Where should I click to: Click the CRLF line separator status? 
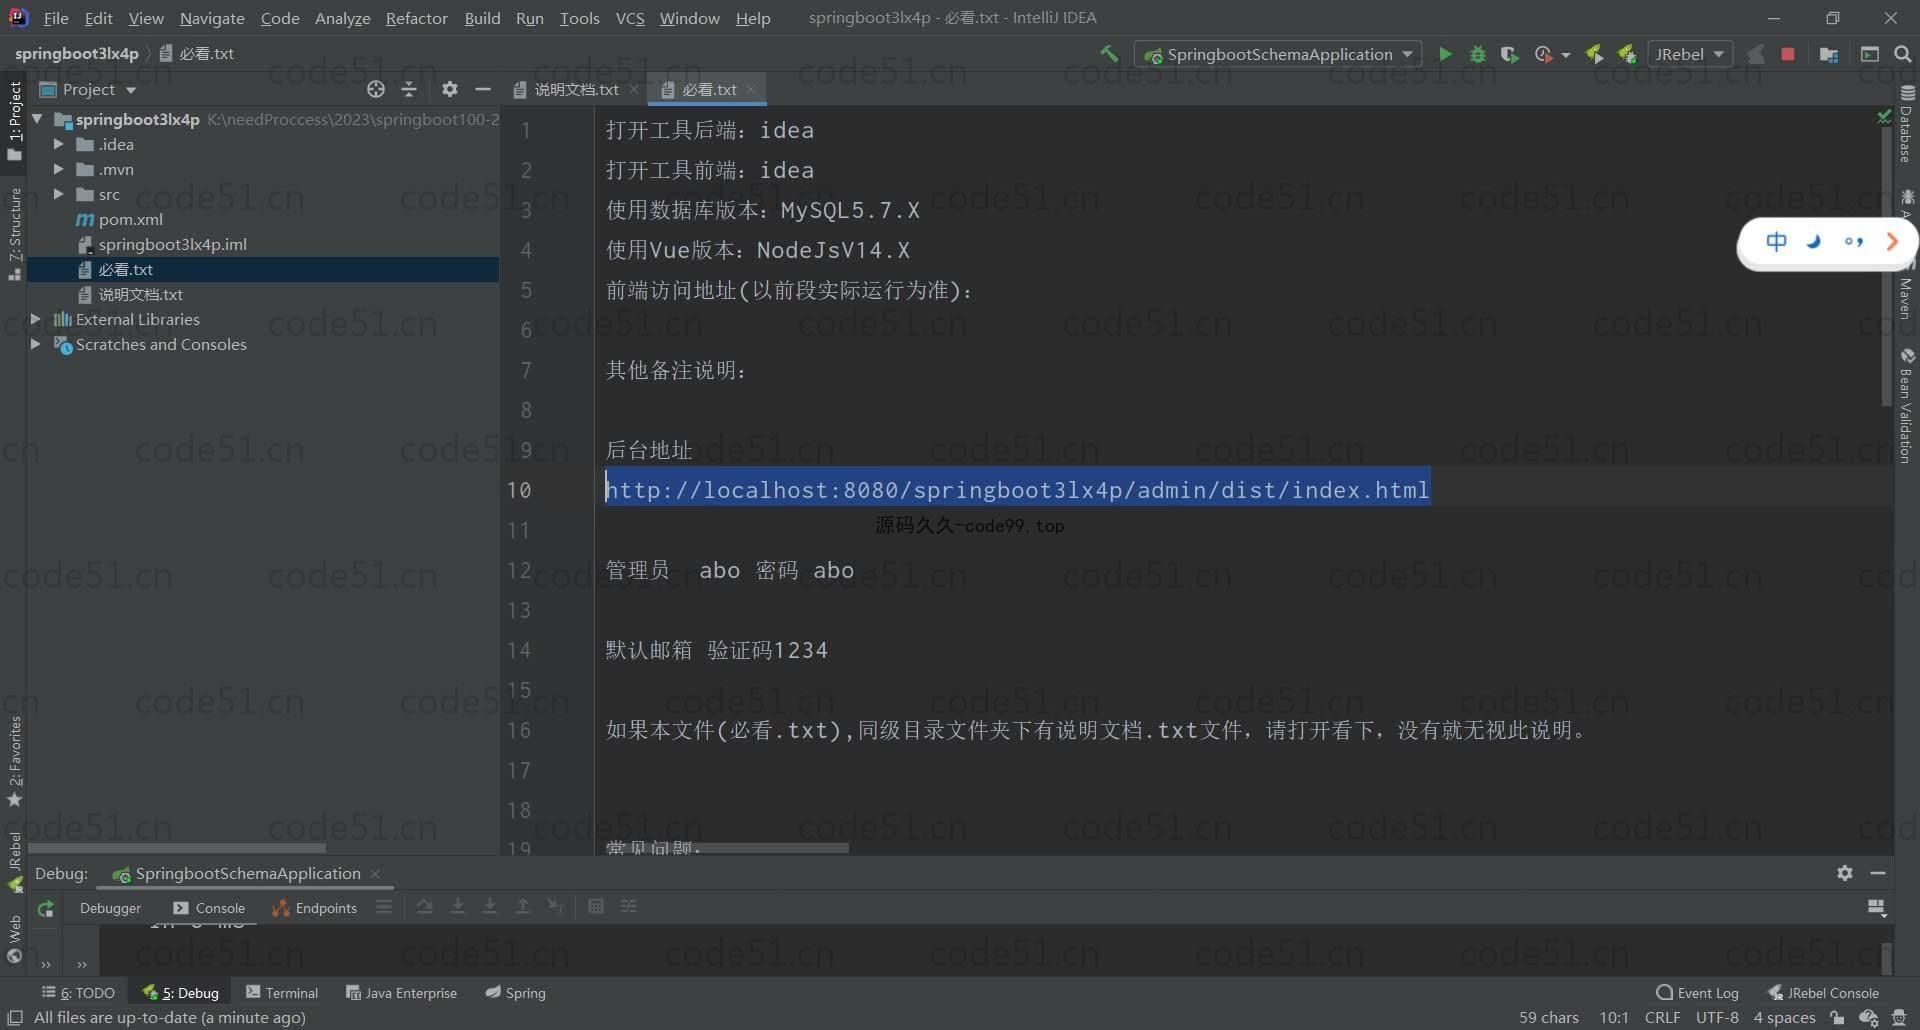point(1662,1017)
